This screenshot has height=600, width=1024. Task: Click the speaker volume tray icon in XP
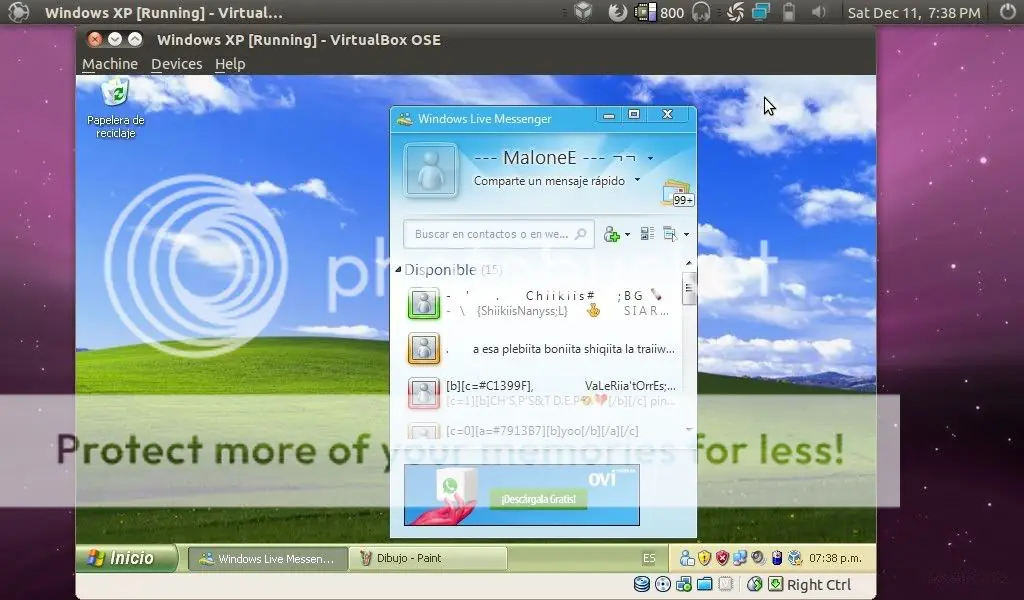click(x=758, y=558)
